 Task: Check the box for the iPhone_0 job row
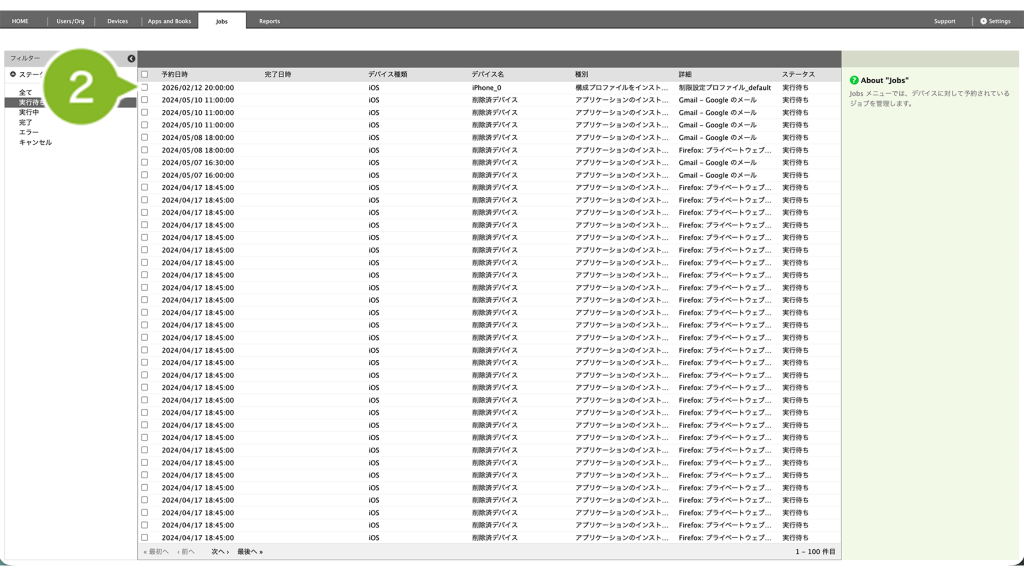click(x=145, y=87)
